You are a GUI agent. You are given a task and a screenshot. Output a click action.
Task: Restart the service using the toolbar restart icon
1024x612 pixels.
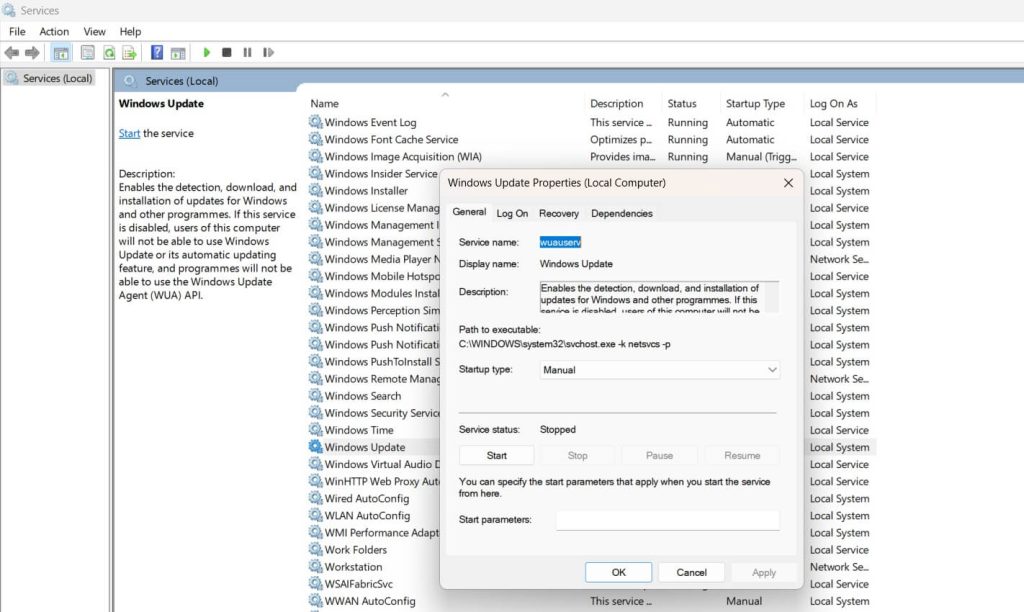pos(268,52)
